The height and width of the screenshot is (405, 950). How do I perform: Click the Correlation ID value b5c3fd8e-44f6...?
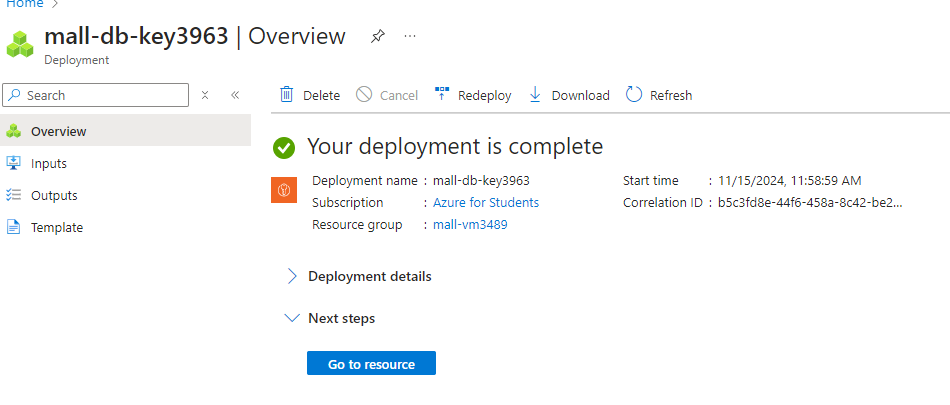click(810, 202)
